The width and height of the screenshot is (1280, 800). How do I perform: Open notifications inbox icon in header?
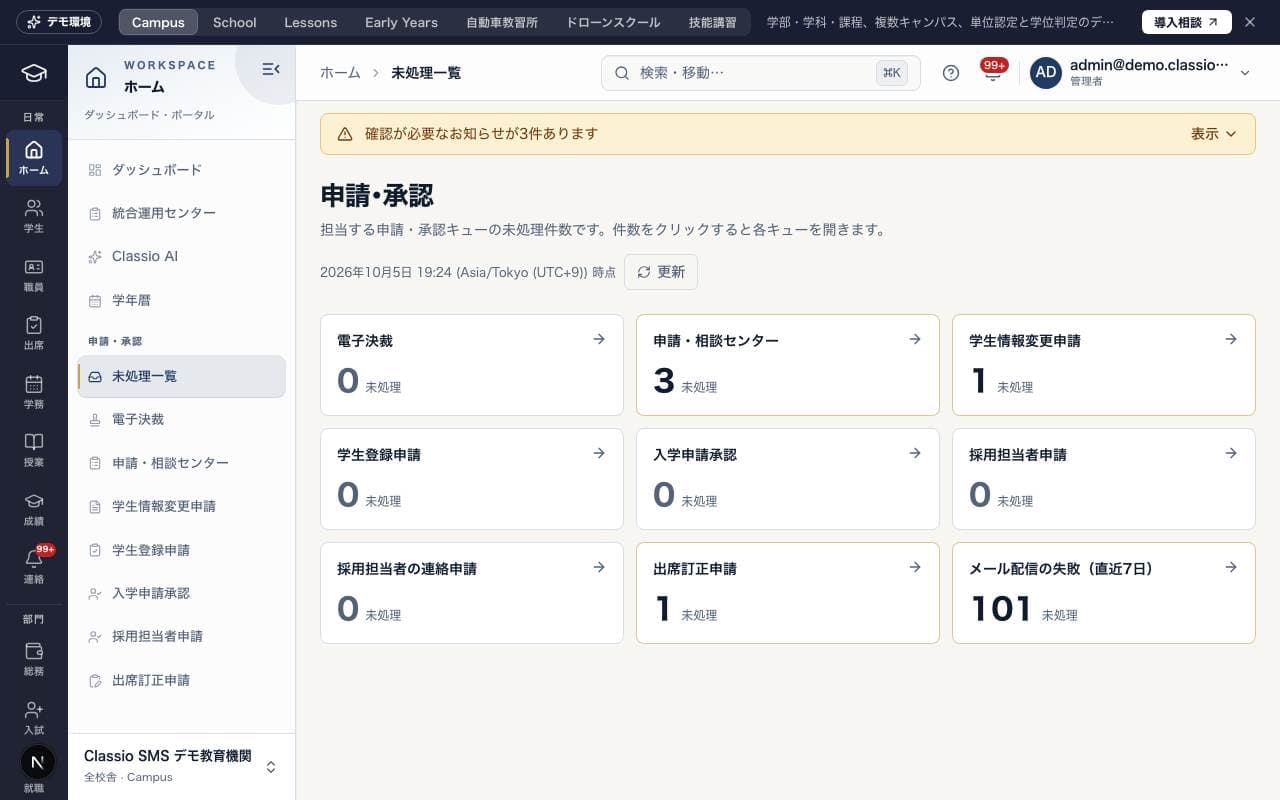tap(993, 73)
